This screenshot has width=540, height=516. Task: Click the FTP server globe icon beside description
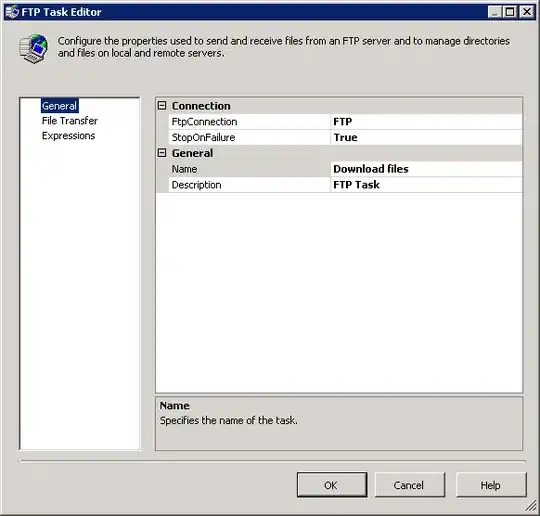tap(33, 48)
